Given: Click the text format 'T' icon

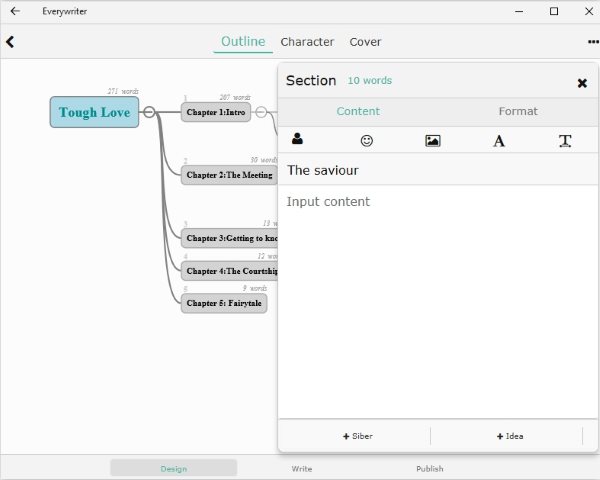Looking at the screenshot, I should (565, 141).
